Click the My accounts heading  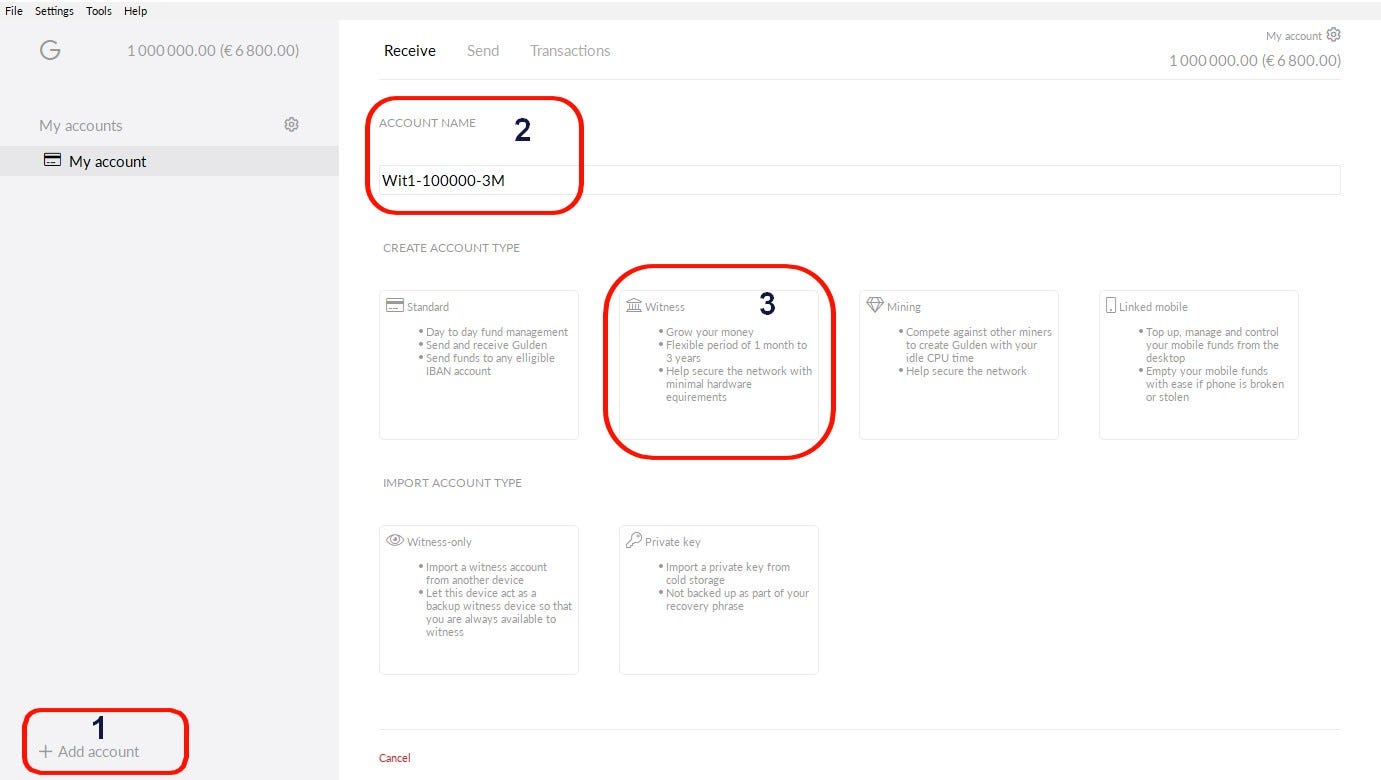tap(81, 126)
